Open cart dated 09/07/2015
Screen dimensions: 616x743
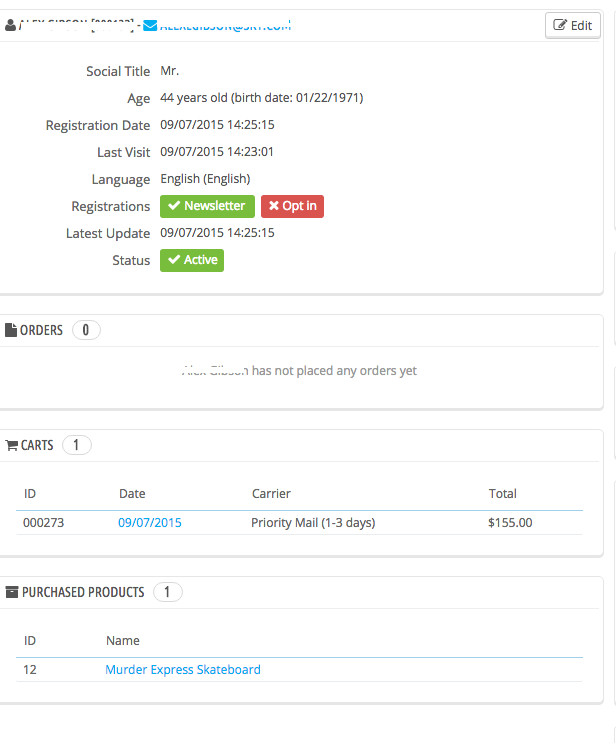(150, 522)
